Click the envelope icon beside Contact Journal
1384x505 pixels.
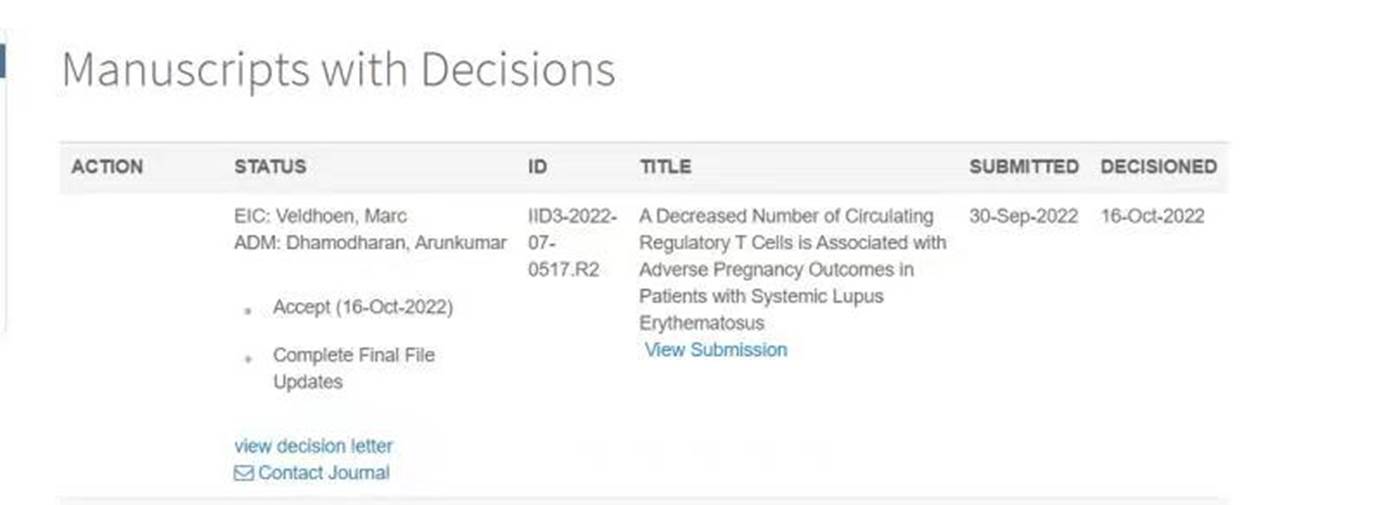(243, 473)
